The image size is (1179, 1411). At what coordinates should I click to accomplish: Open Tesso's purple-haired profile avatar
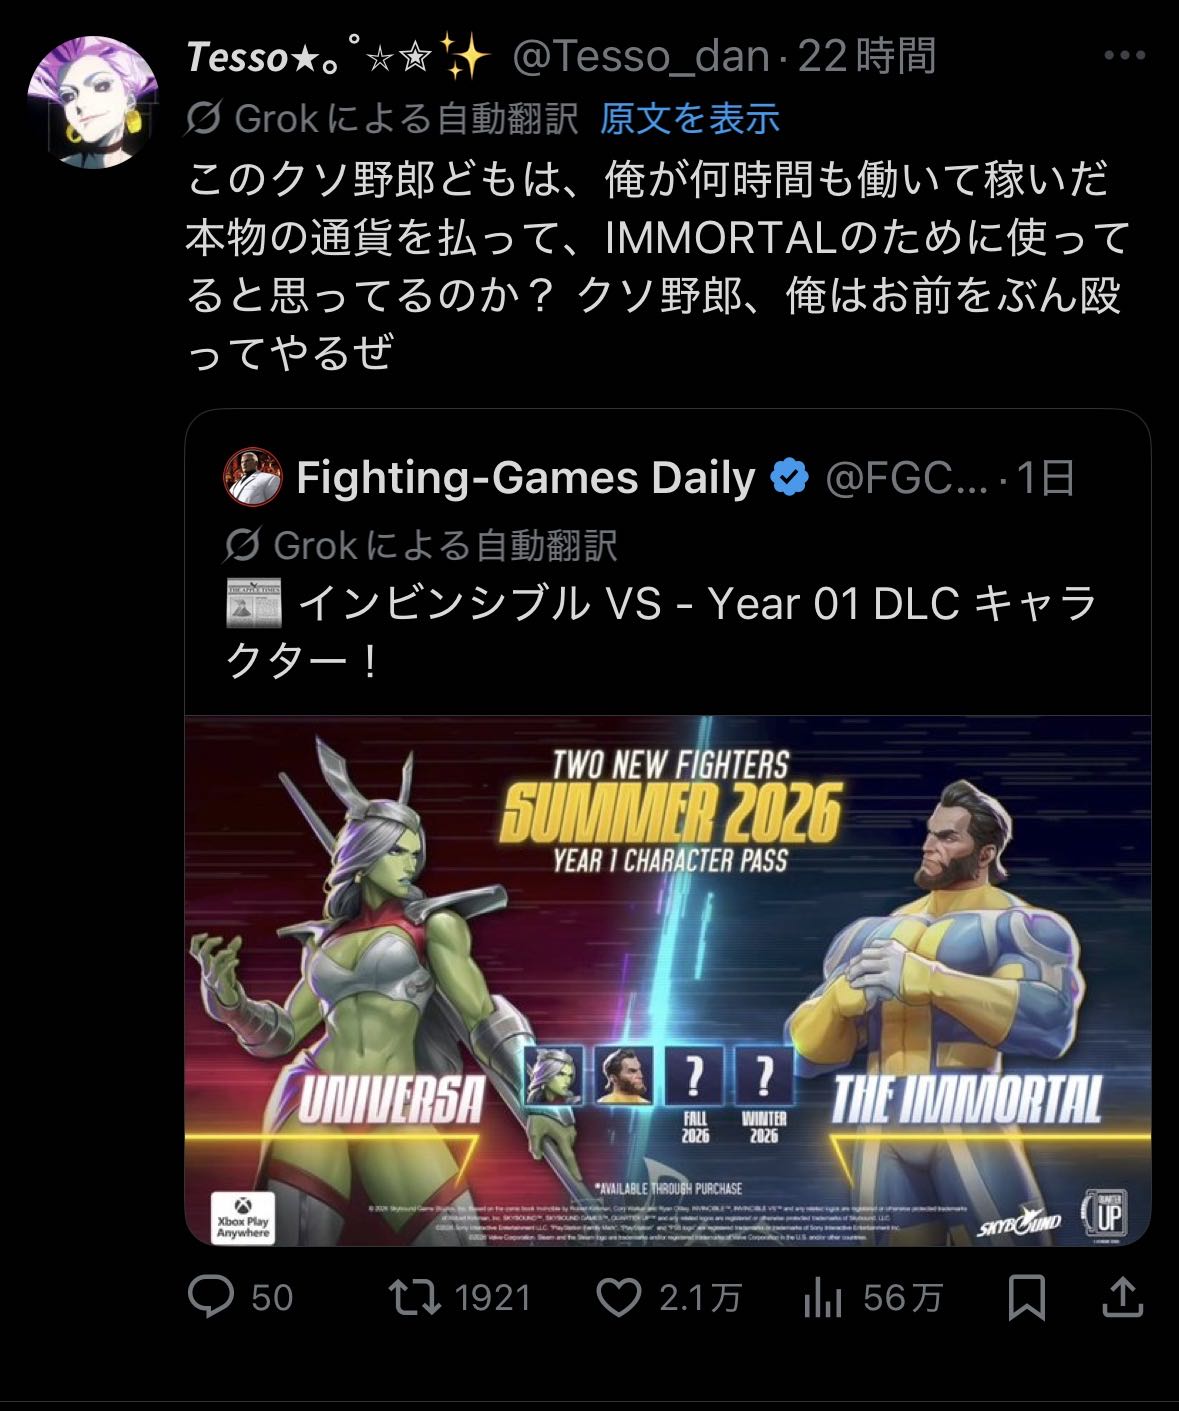click(92, 102)
